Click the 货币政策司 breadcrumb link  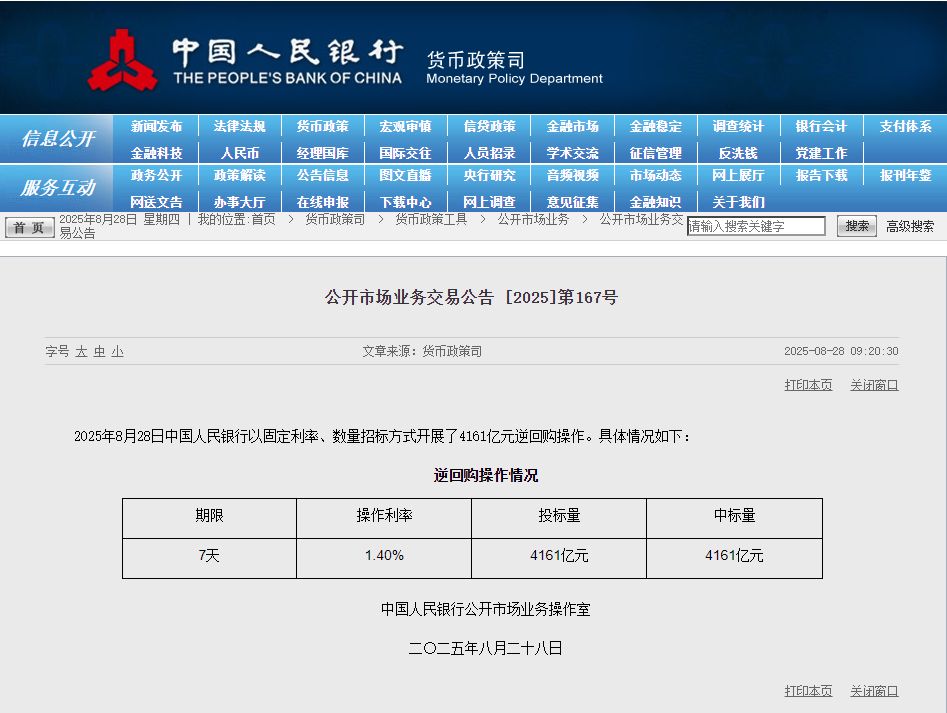pos(335,219)
